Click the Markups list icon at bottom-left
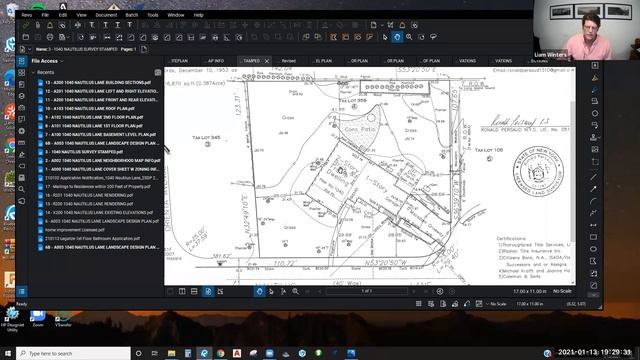 pos(22,291)
